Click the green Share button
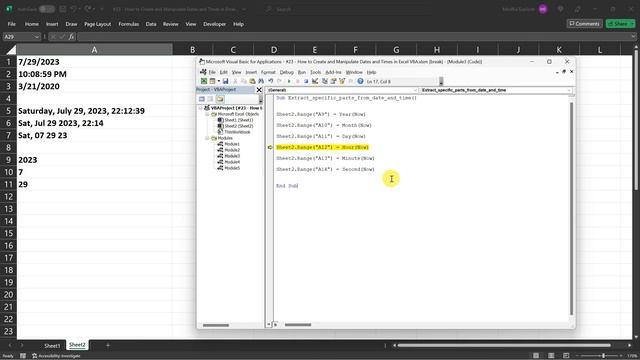Screen dimensions: 640x360 click(x=620, y=24)
